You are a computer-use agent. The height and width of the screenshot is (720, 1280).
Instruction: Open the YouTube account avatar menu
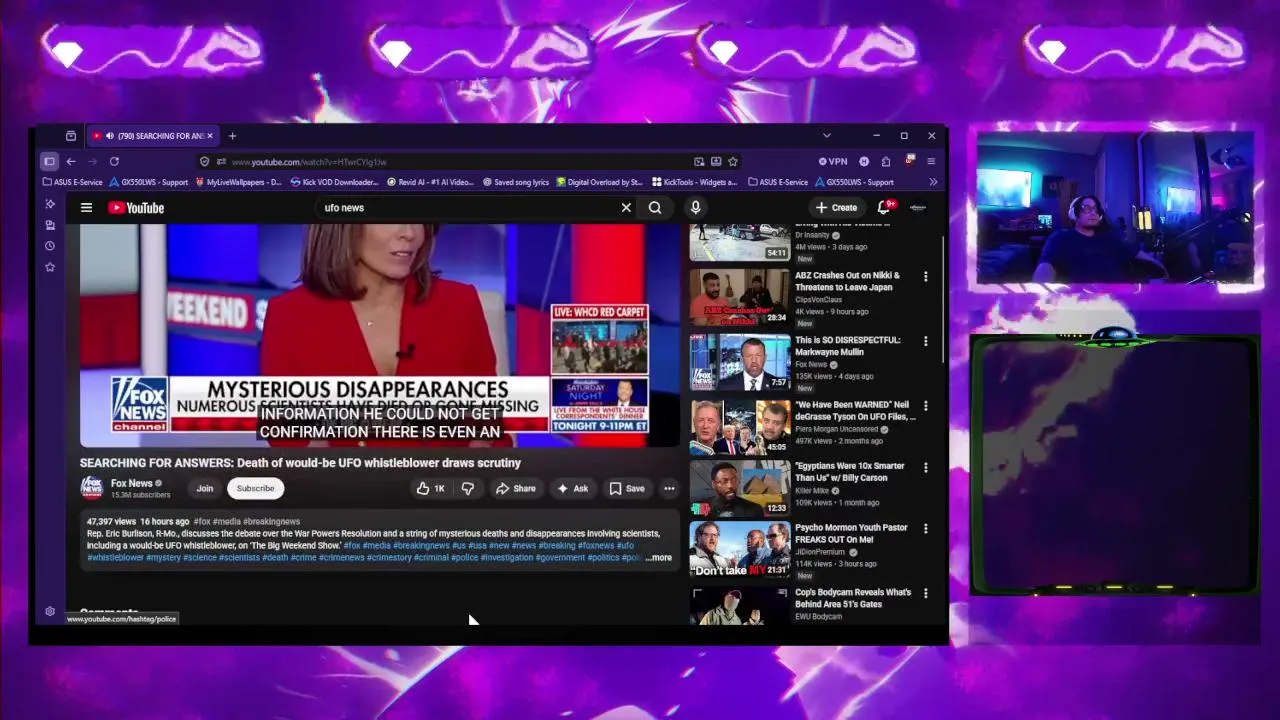918,208
